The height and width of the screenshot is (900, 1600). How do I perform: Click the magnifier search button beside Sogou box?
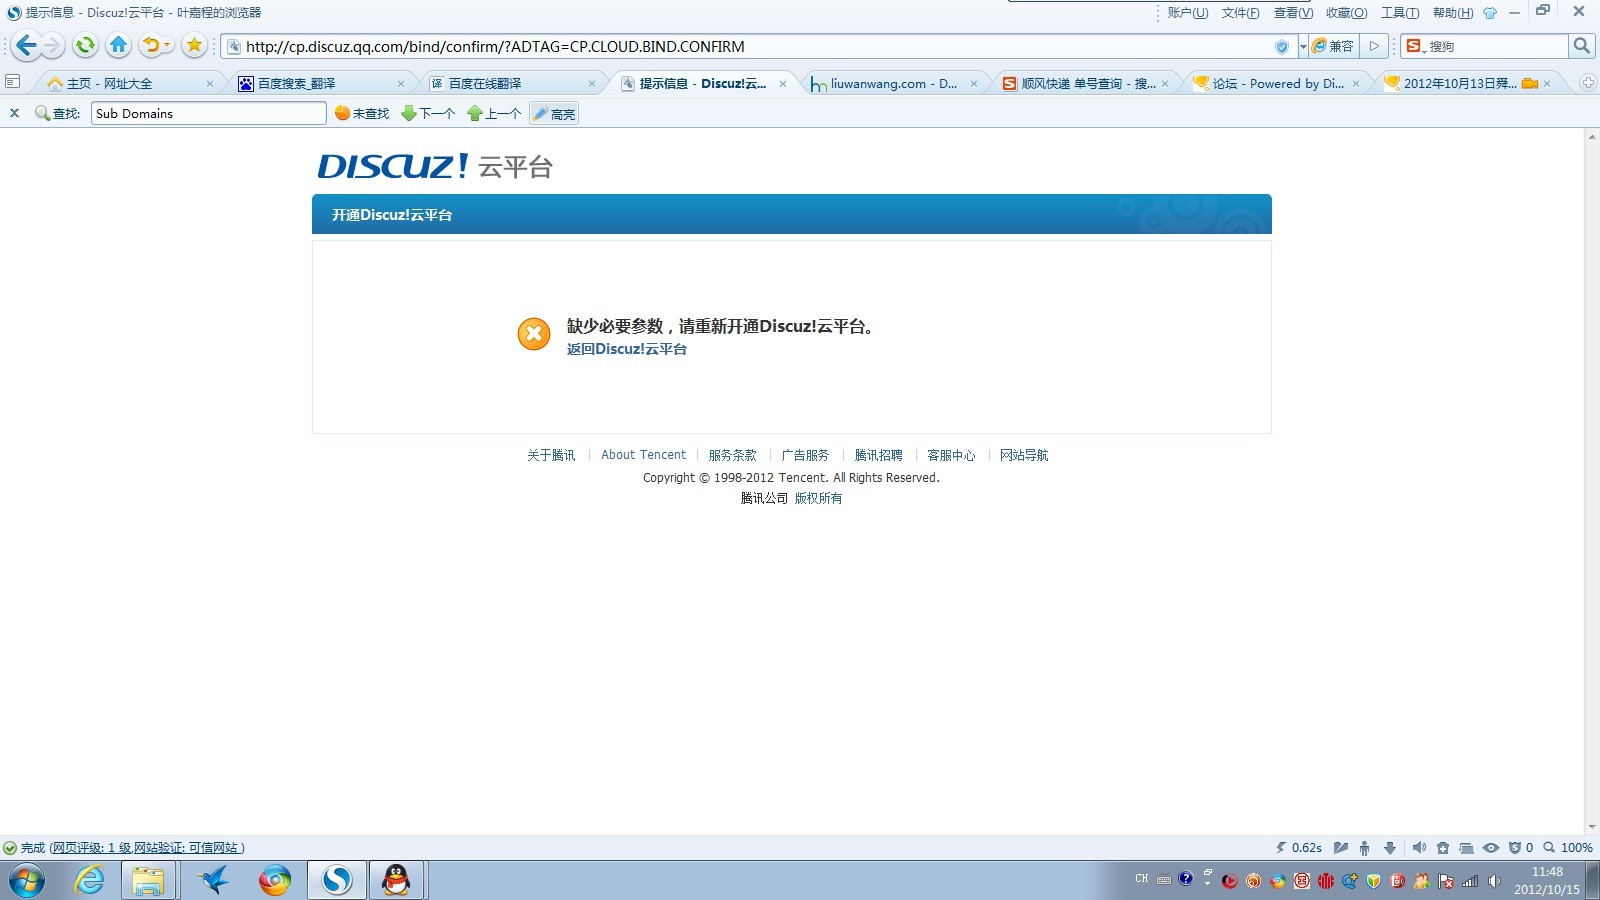[x=1581, y=46]
